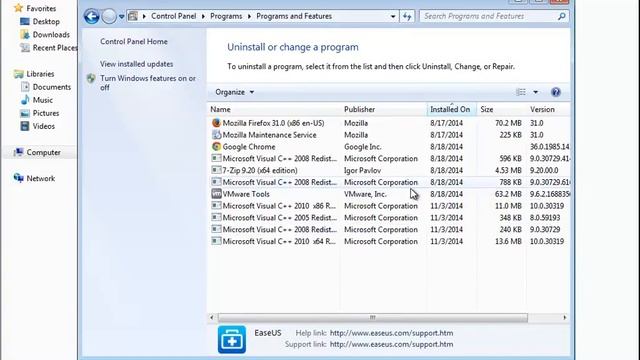Screen dimensions: 640x360
Task: Click the scroll left arrow
Action: 211,318
